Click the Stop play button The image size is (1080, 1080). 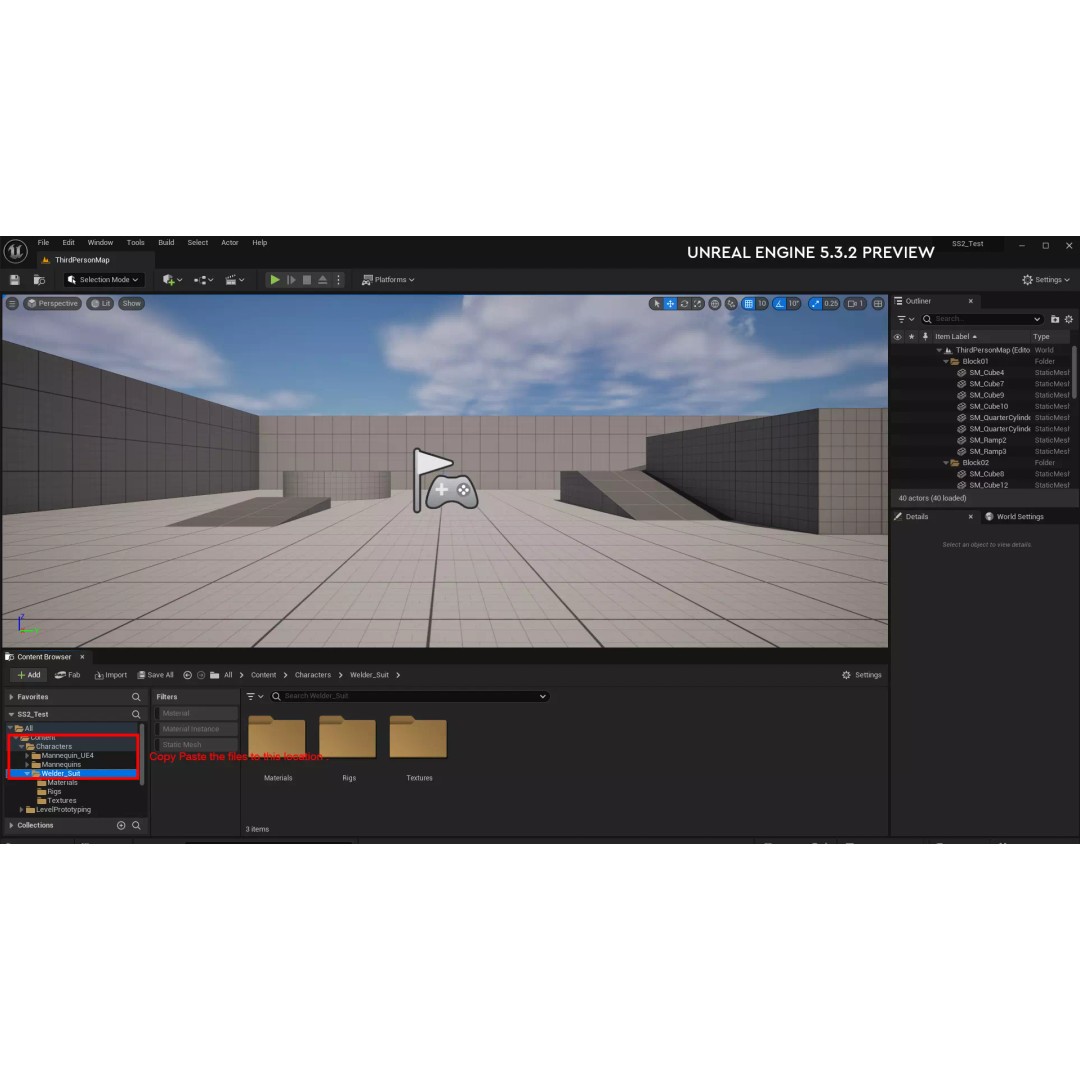[x=307, y=280]
